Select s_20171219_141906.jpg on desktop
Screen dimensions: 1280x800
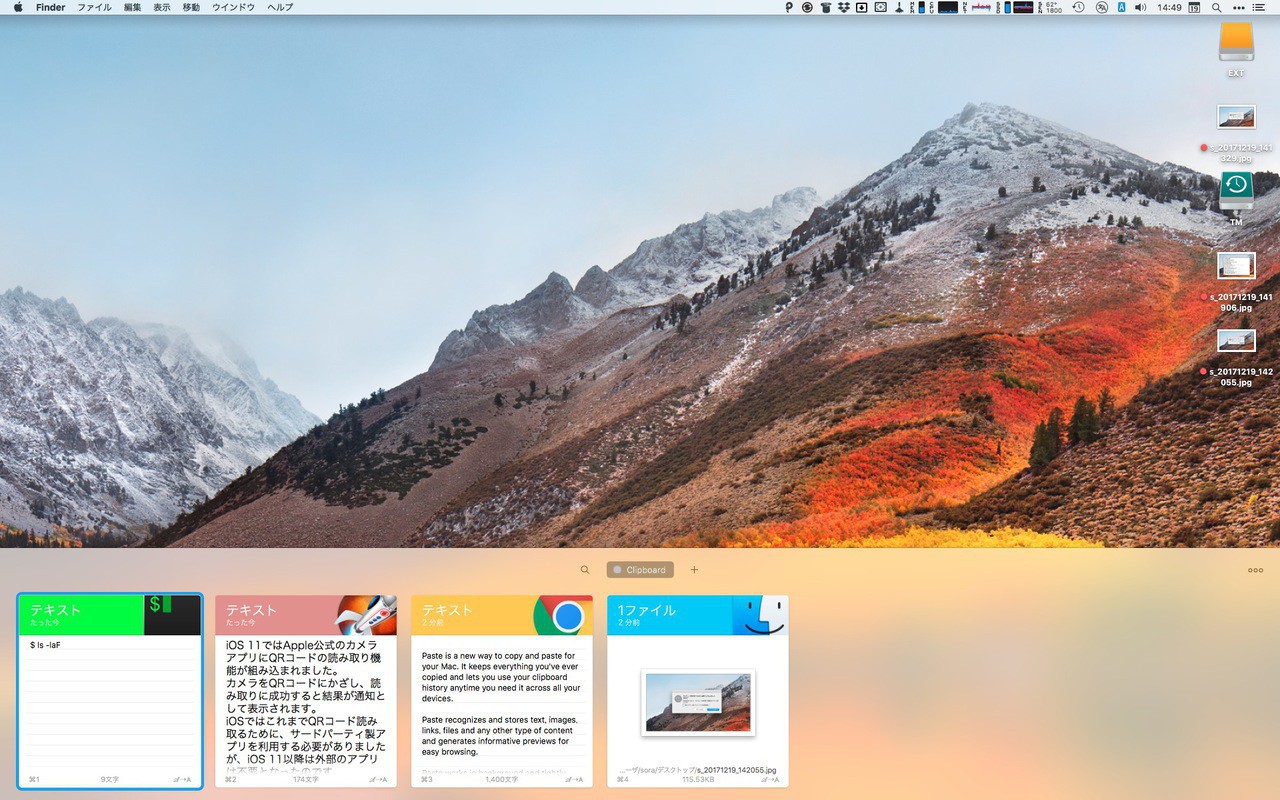(1236, 266)
